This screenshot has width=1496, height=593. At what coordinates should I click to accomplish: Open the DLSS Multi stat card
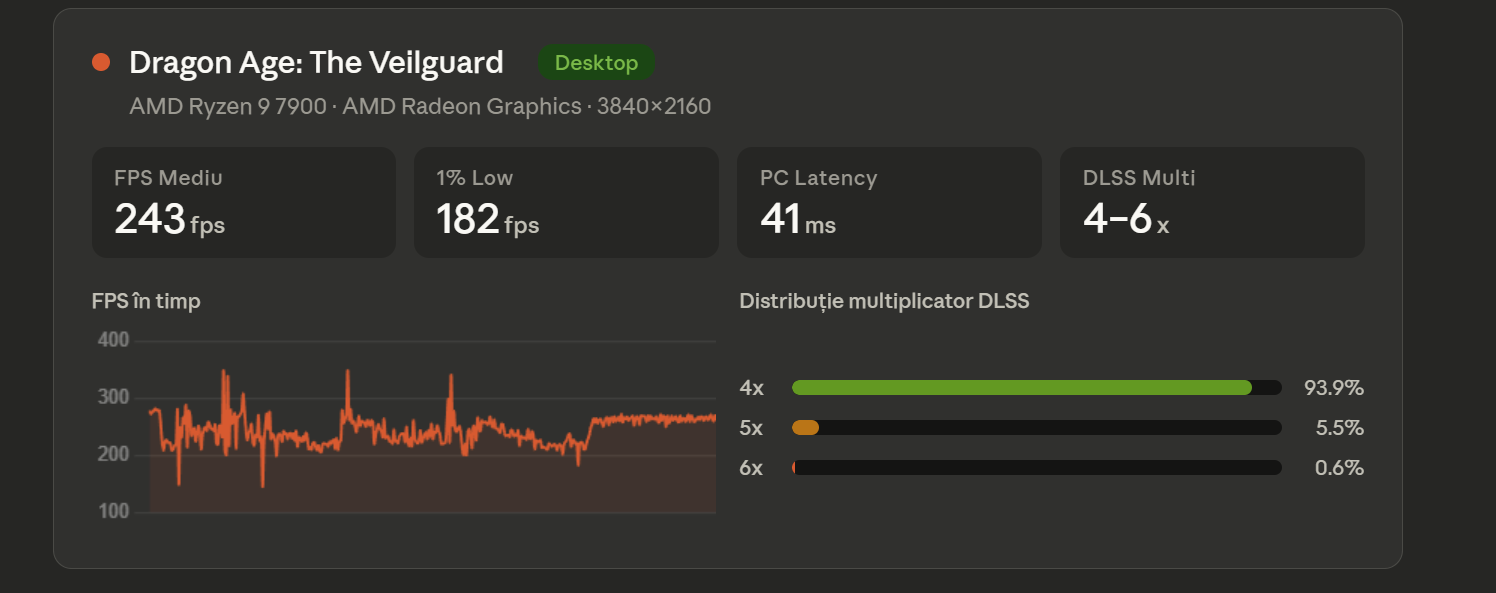(1212, 202)
